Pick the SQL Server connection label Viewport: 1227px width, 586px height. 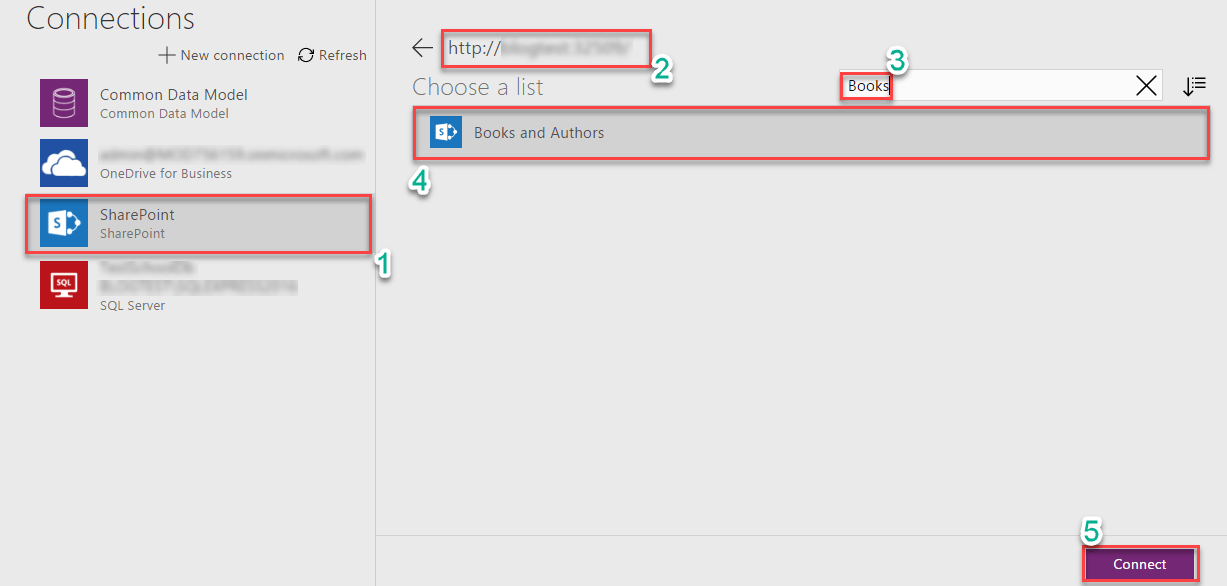click(x=133, y=305)
